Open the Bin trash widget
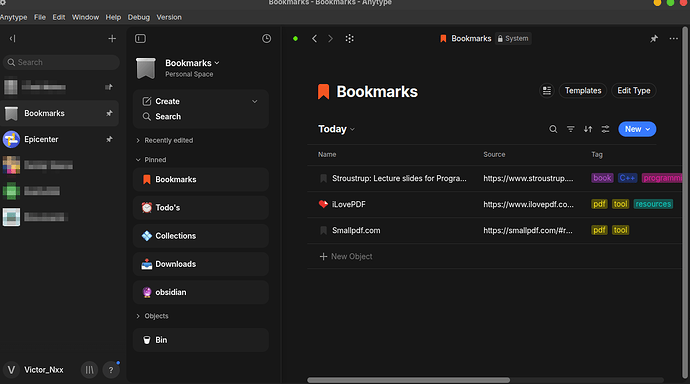This screenshot has width=690, height=384. pyautogui.click(x=201, y=340)
